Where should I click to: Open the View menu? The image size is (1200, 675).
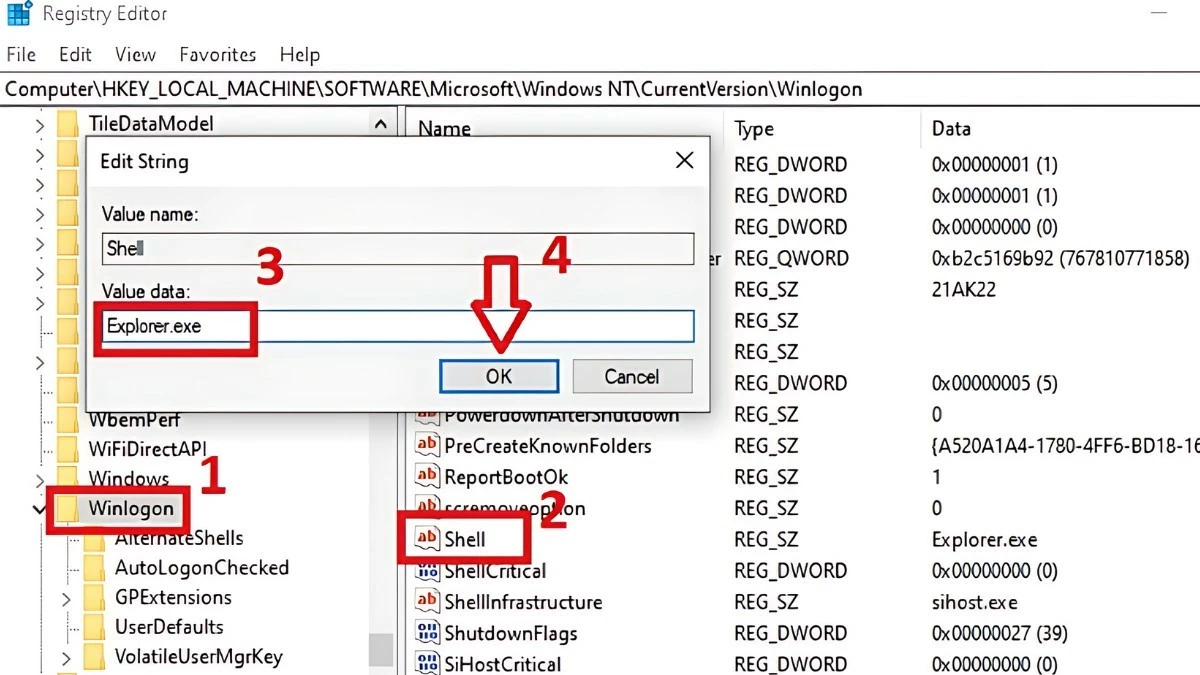point(134,54)
